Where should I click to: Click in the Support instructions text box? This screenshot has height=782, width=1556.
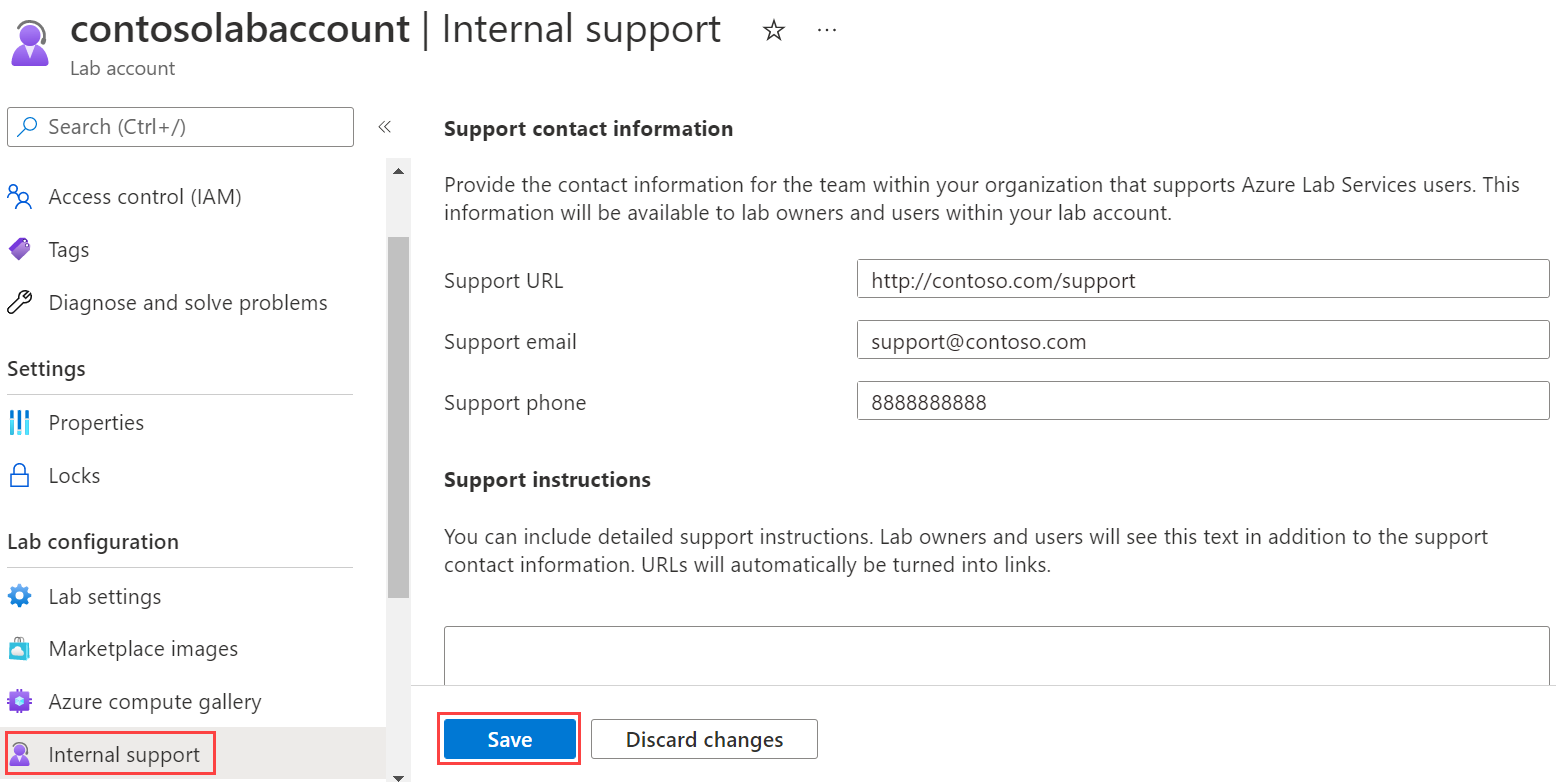pyautogui.click(x=996, y=655)
